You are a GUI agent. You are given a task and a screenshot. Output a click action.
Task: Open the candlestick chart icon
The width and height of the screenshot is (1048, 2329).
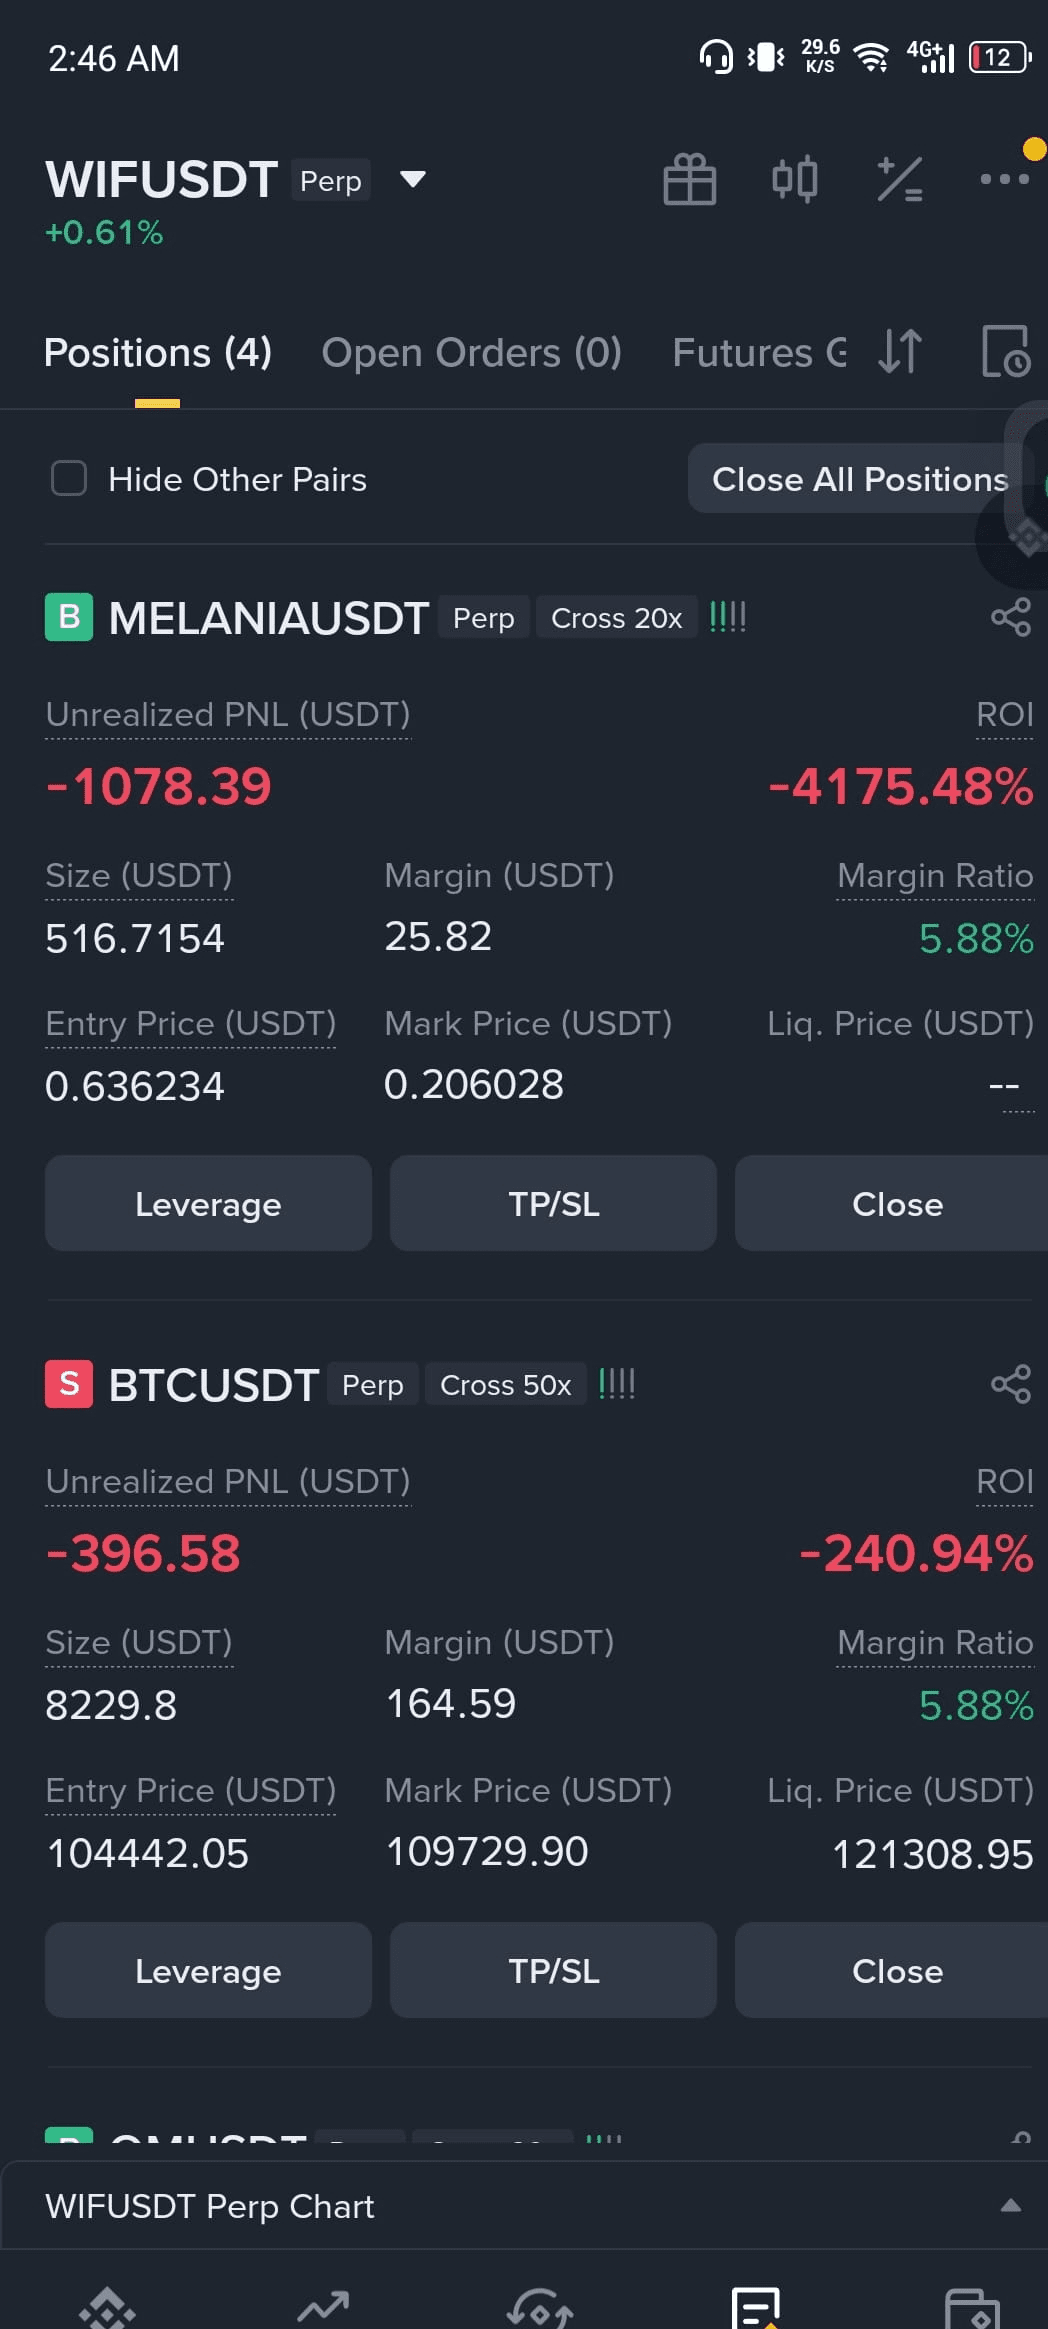point(795,180)
